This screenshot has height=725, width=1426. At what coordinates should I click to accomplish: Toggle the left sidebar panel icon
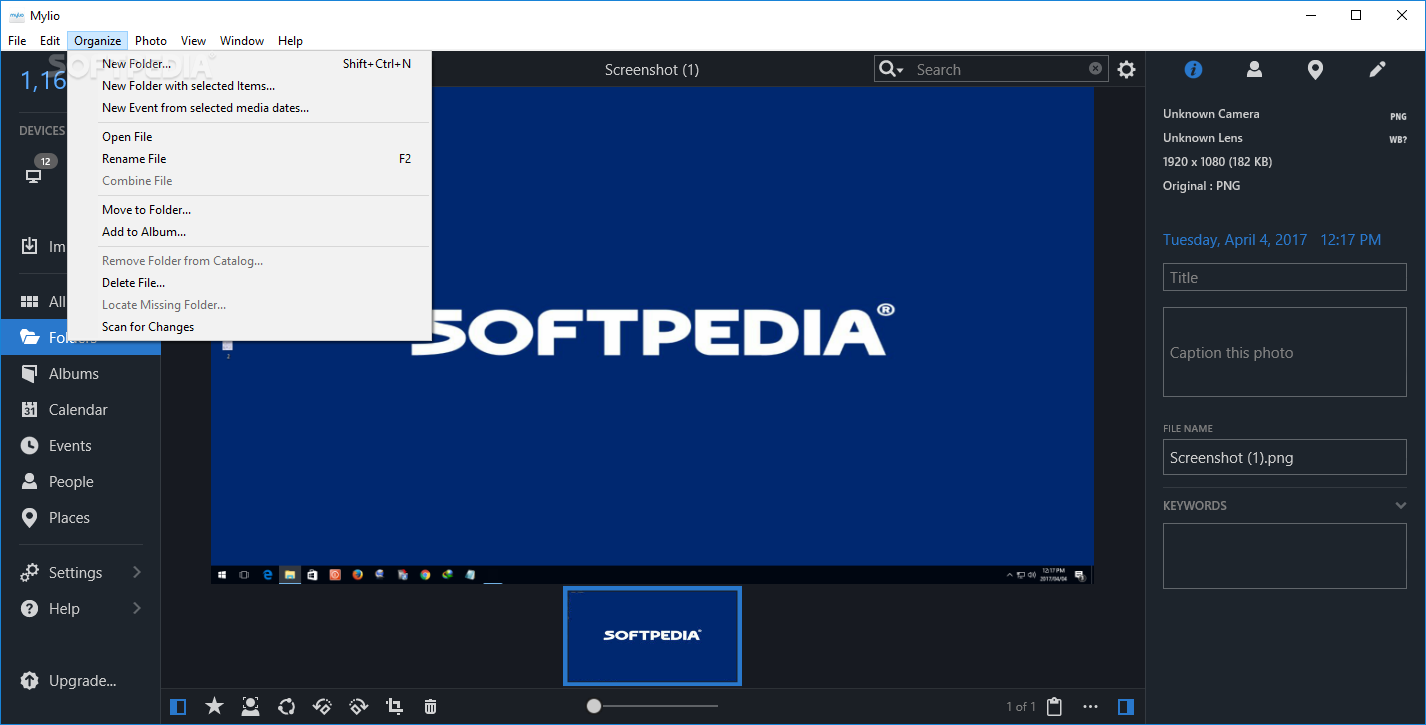pos(178,707)
